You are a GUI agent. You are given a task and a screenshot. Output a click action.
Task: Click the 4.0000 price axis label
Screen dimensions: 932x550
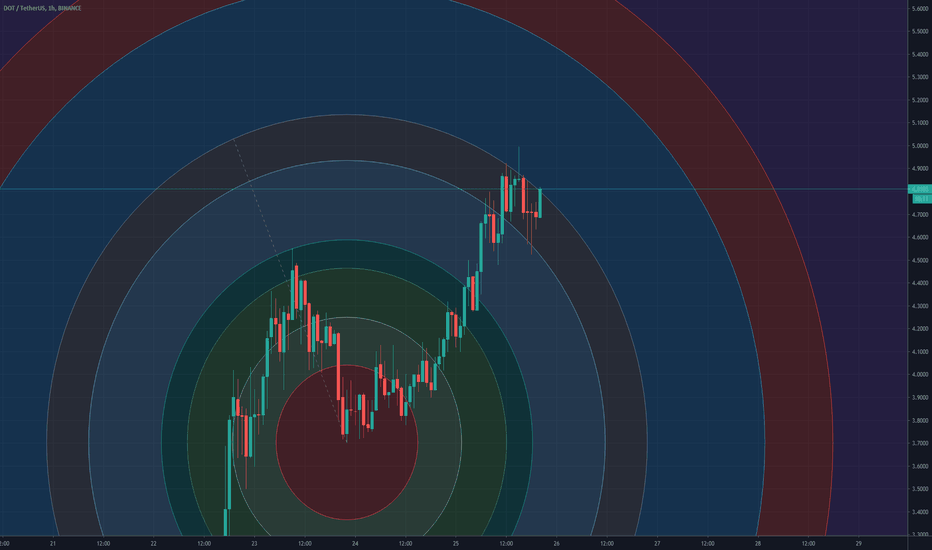pyautogui.click(x=920, y=375)
